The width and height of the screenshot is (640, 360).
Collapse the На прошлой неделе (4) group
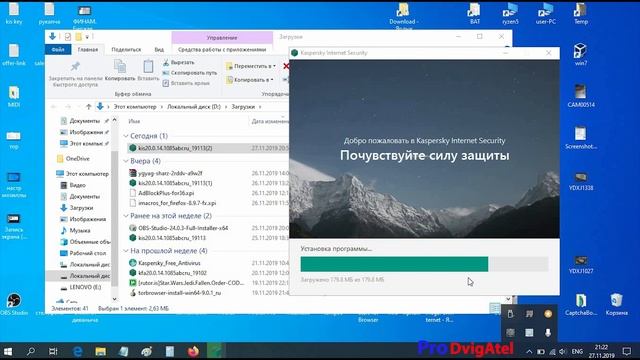click(126, 251)
